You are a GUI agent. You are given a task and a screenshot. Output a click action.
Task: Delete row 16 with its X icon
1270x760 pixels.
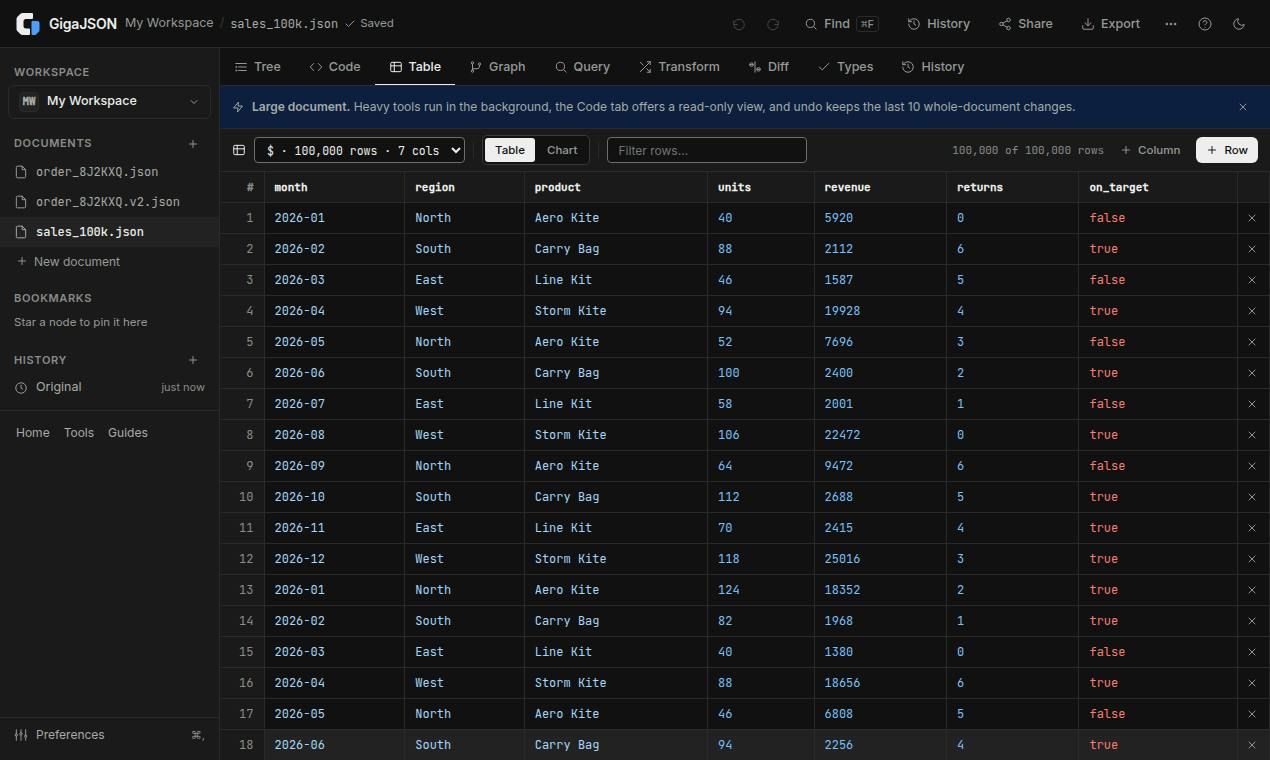coord(1252,683)
